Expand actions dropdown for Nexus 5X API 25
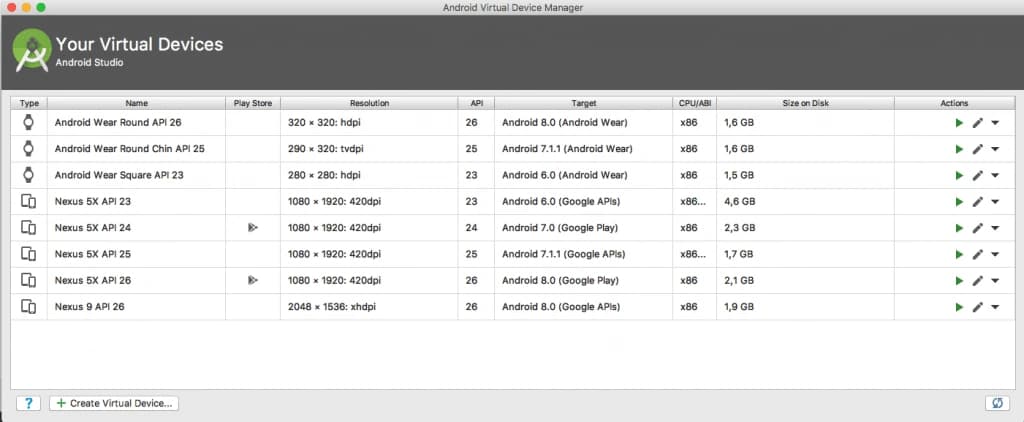Image resolution: width=1024 pixels, height=422 pixels. point(995,254)
